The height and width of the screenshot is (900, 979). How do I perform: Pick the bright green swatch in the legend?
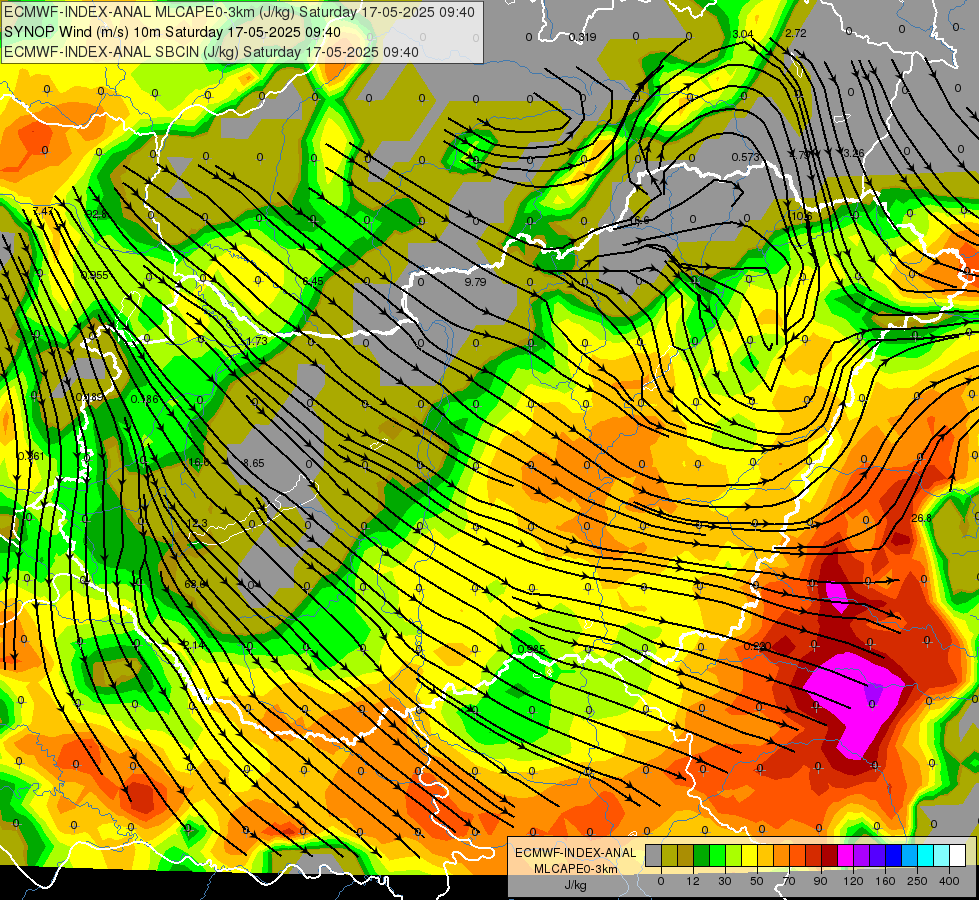717,855
